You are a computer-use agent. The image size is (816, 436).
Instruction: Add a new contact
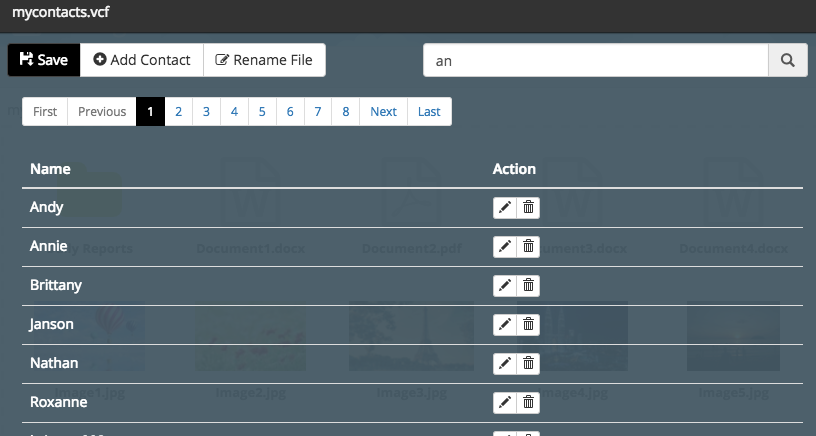(142, 60)
